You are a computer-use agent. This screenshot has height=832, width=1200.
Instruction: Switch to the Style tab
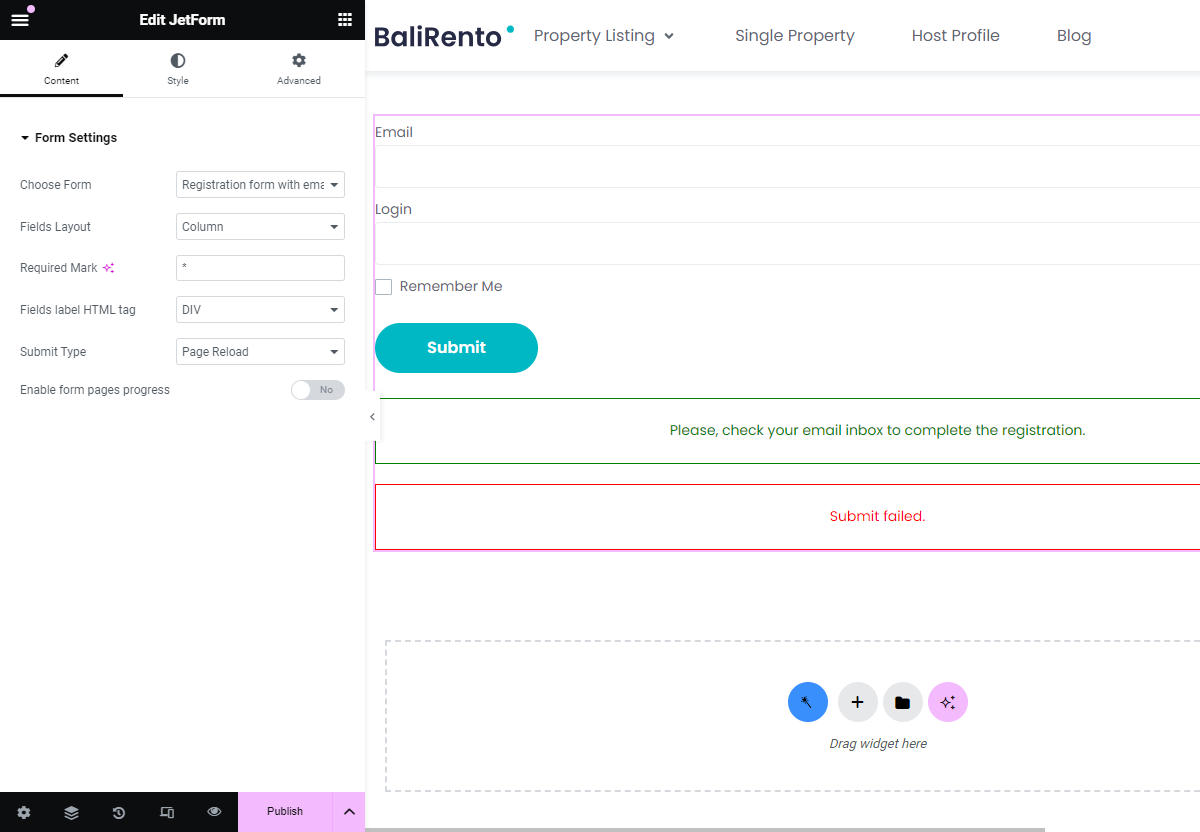(178, 68)
